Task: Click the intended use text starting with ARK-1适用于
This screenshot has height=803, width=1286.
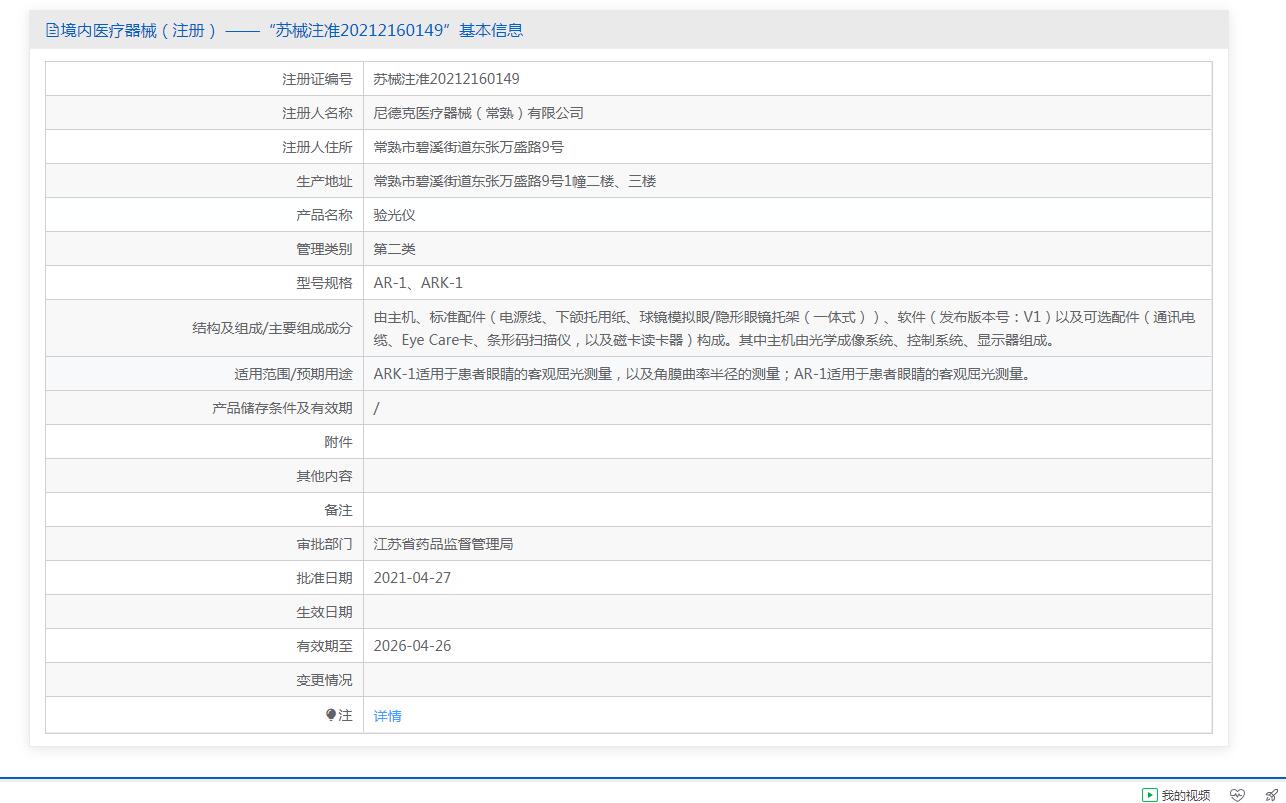Action: [x=701, y=374]
